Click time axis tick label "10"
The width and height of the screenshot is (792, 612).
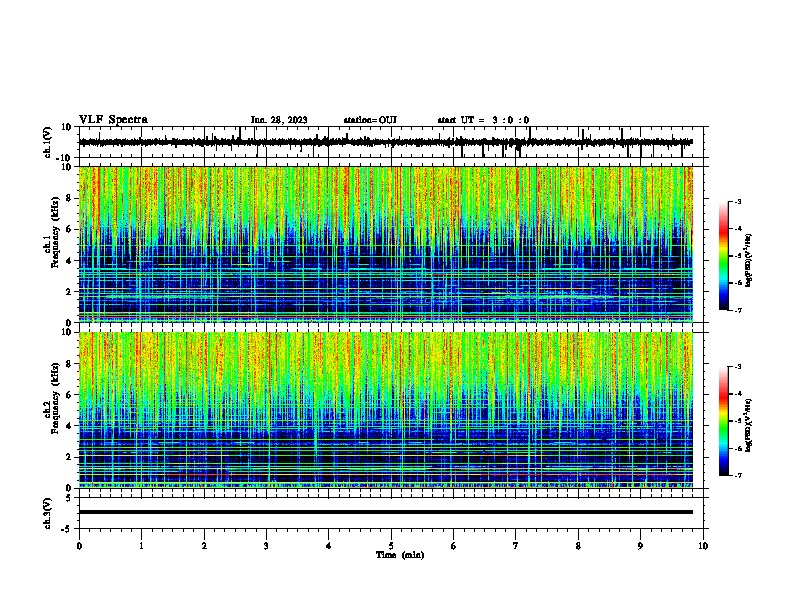pos(703,546)
